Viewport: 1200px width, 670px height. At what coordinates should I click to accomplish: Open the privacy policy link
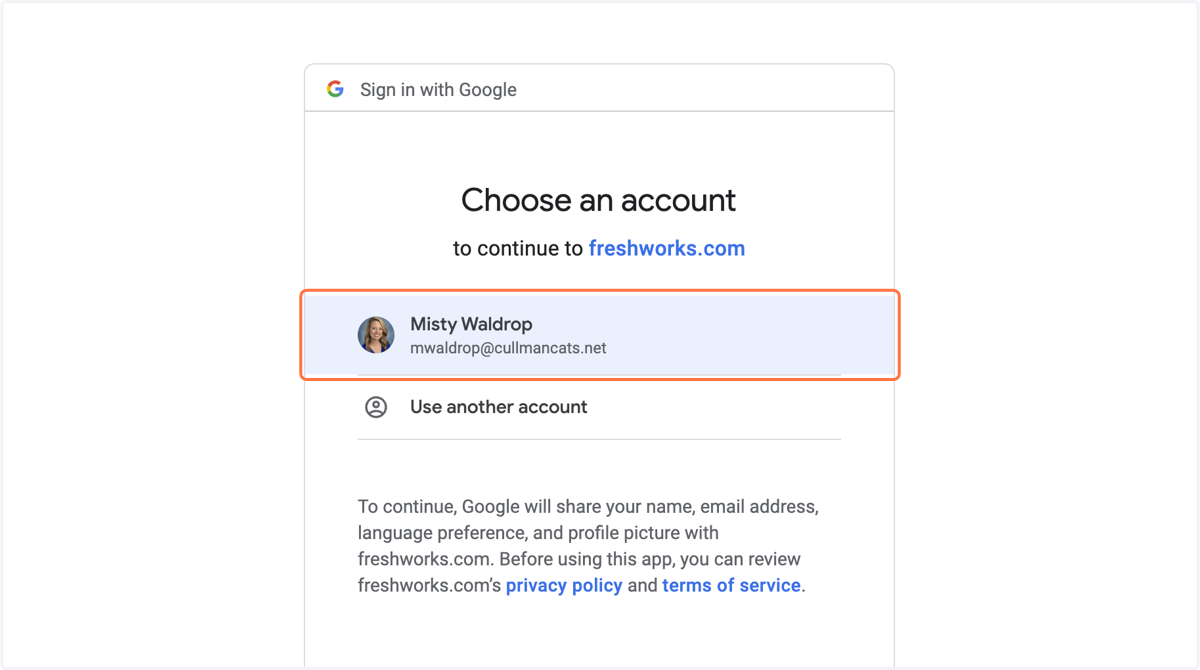click(564, 585)
